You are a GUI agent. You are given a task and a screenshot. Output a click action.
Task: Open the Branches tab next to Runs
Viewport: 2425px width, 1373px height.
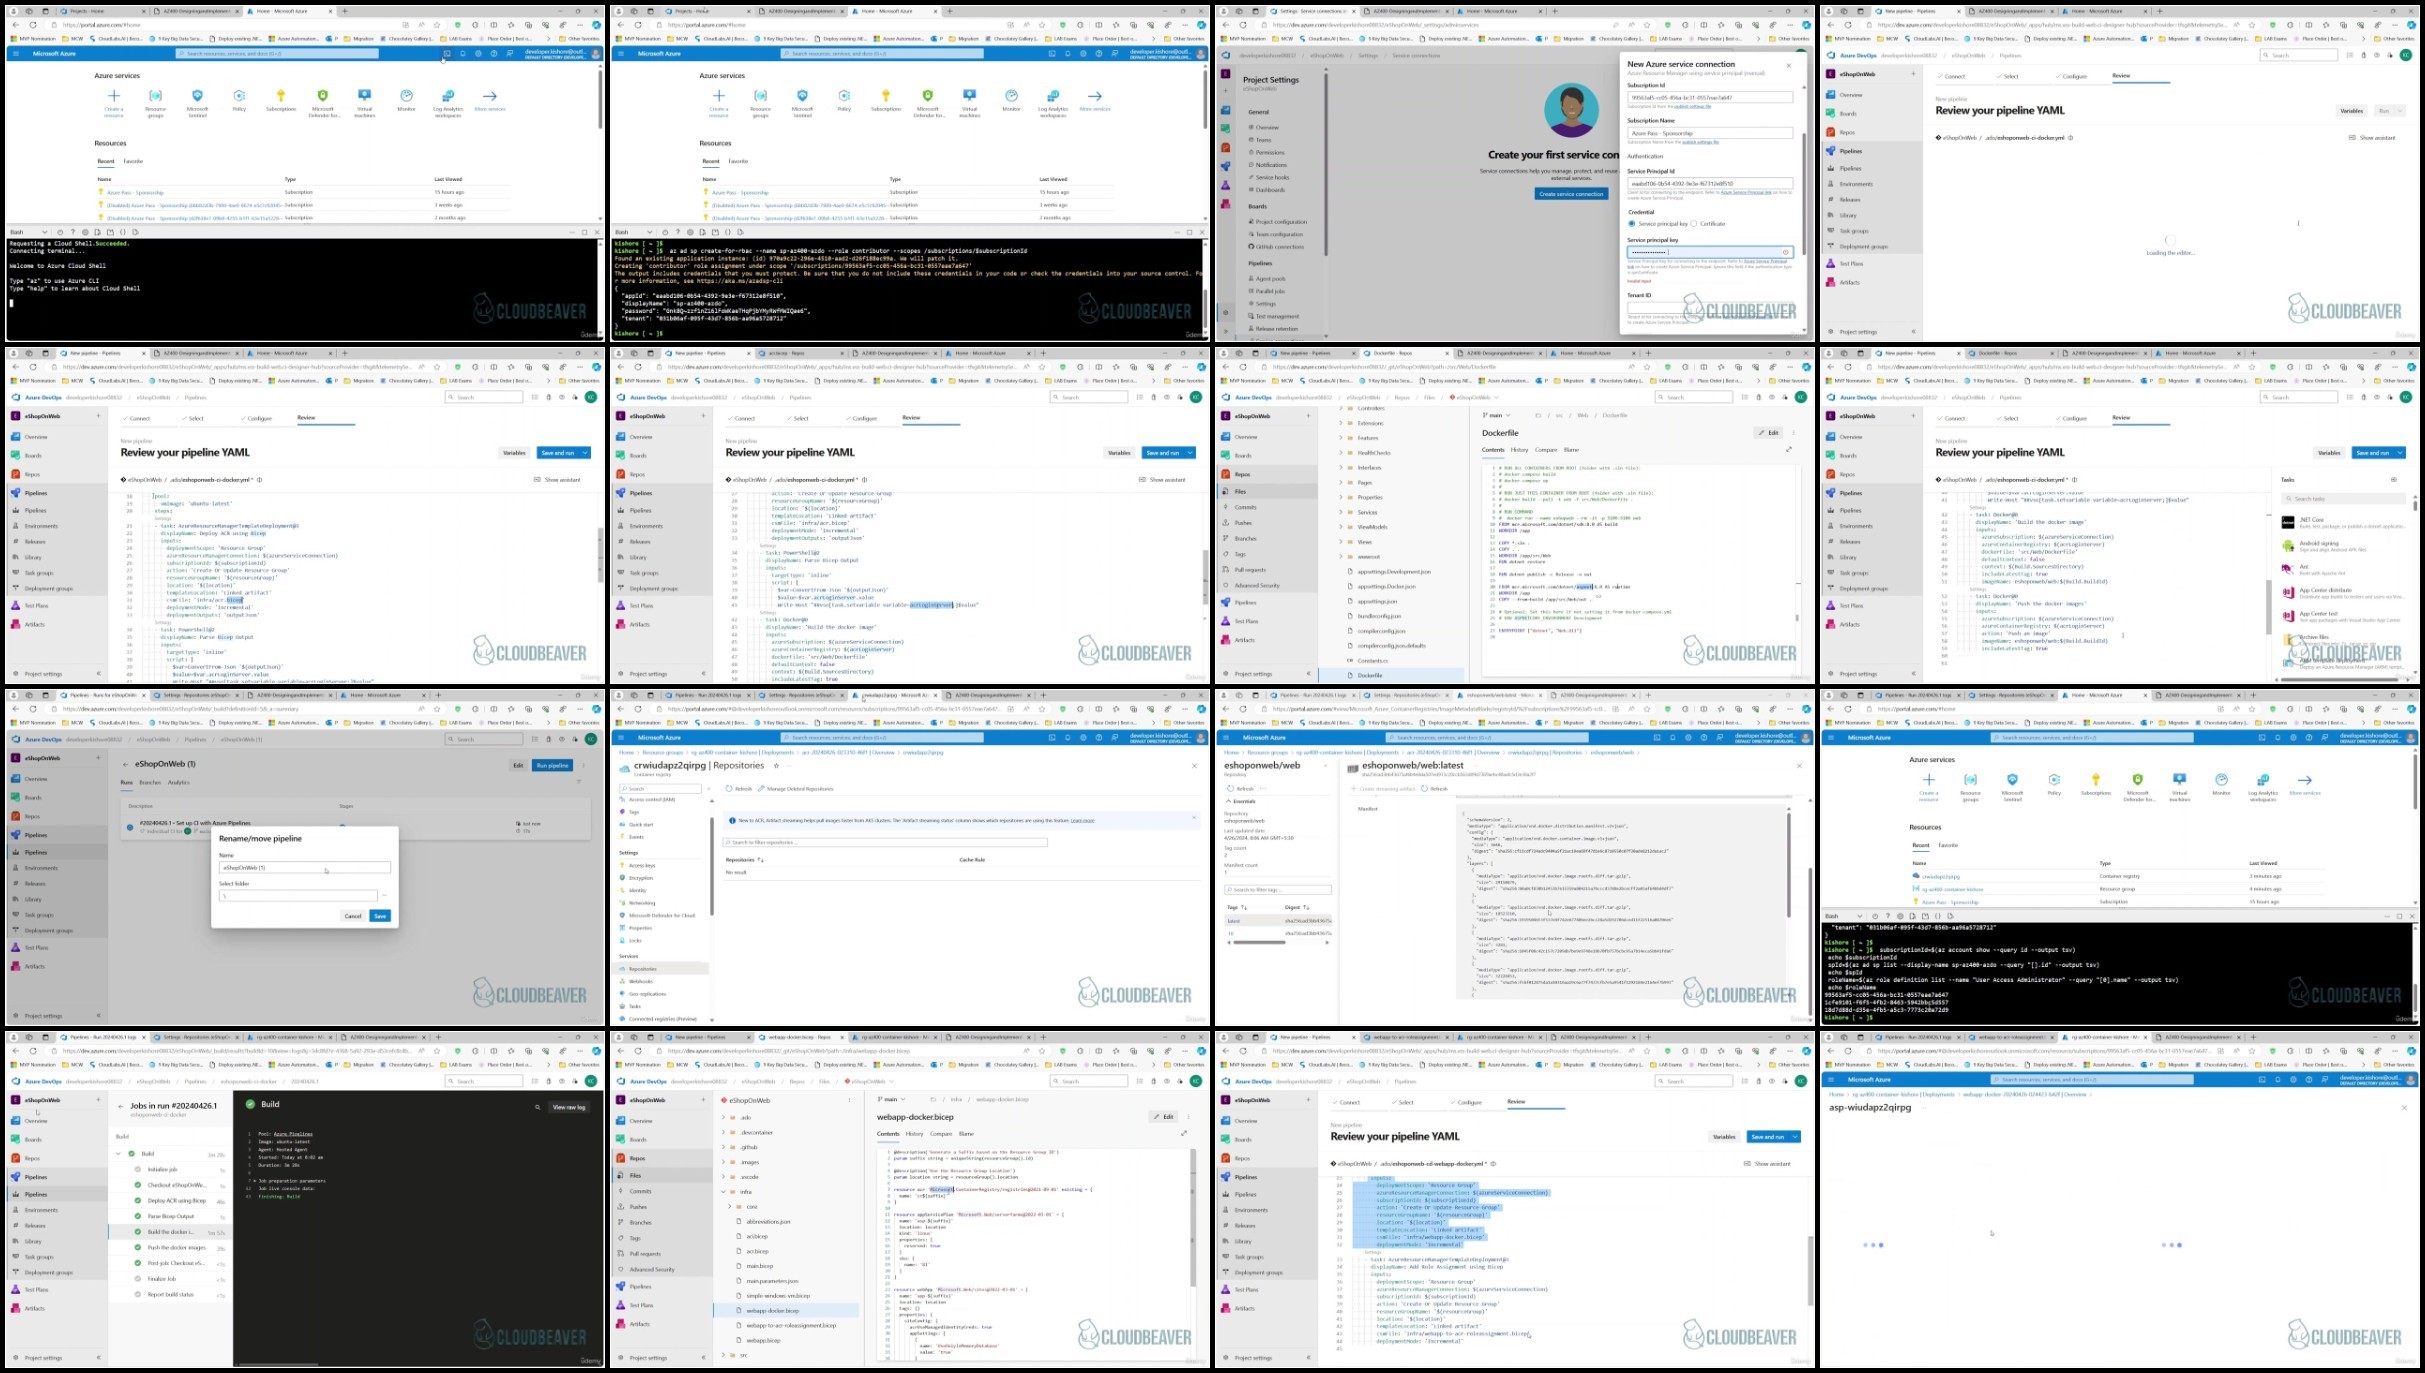(x=150, y=783)
